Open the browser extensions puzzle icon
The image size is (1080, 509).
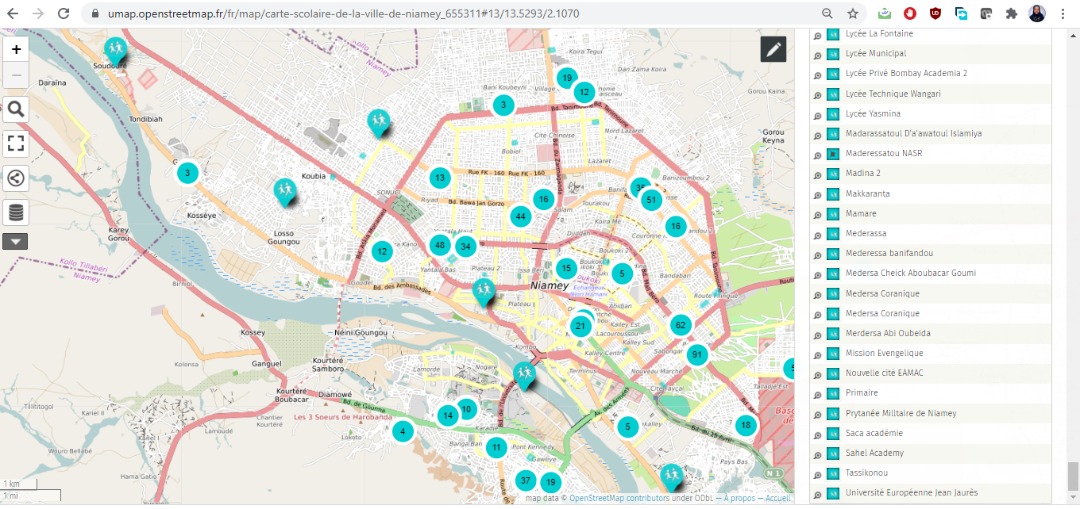pyautogui.click(x=1011, y=14)
